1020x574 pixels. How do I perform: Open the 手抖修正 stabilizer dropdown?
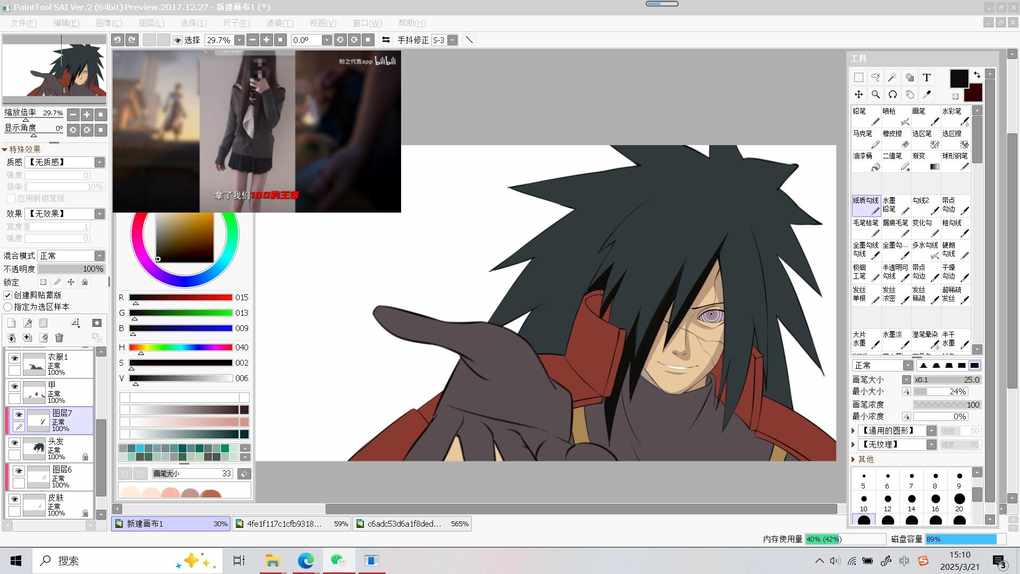[x=453, y=40]
